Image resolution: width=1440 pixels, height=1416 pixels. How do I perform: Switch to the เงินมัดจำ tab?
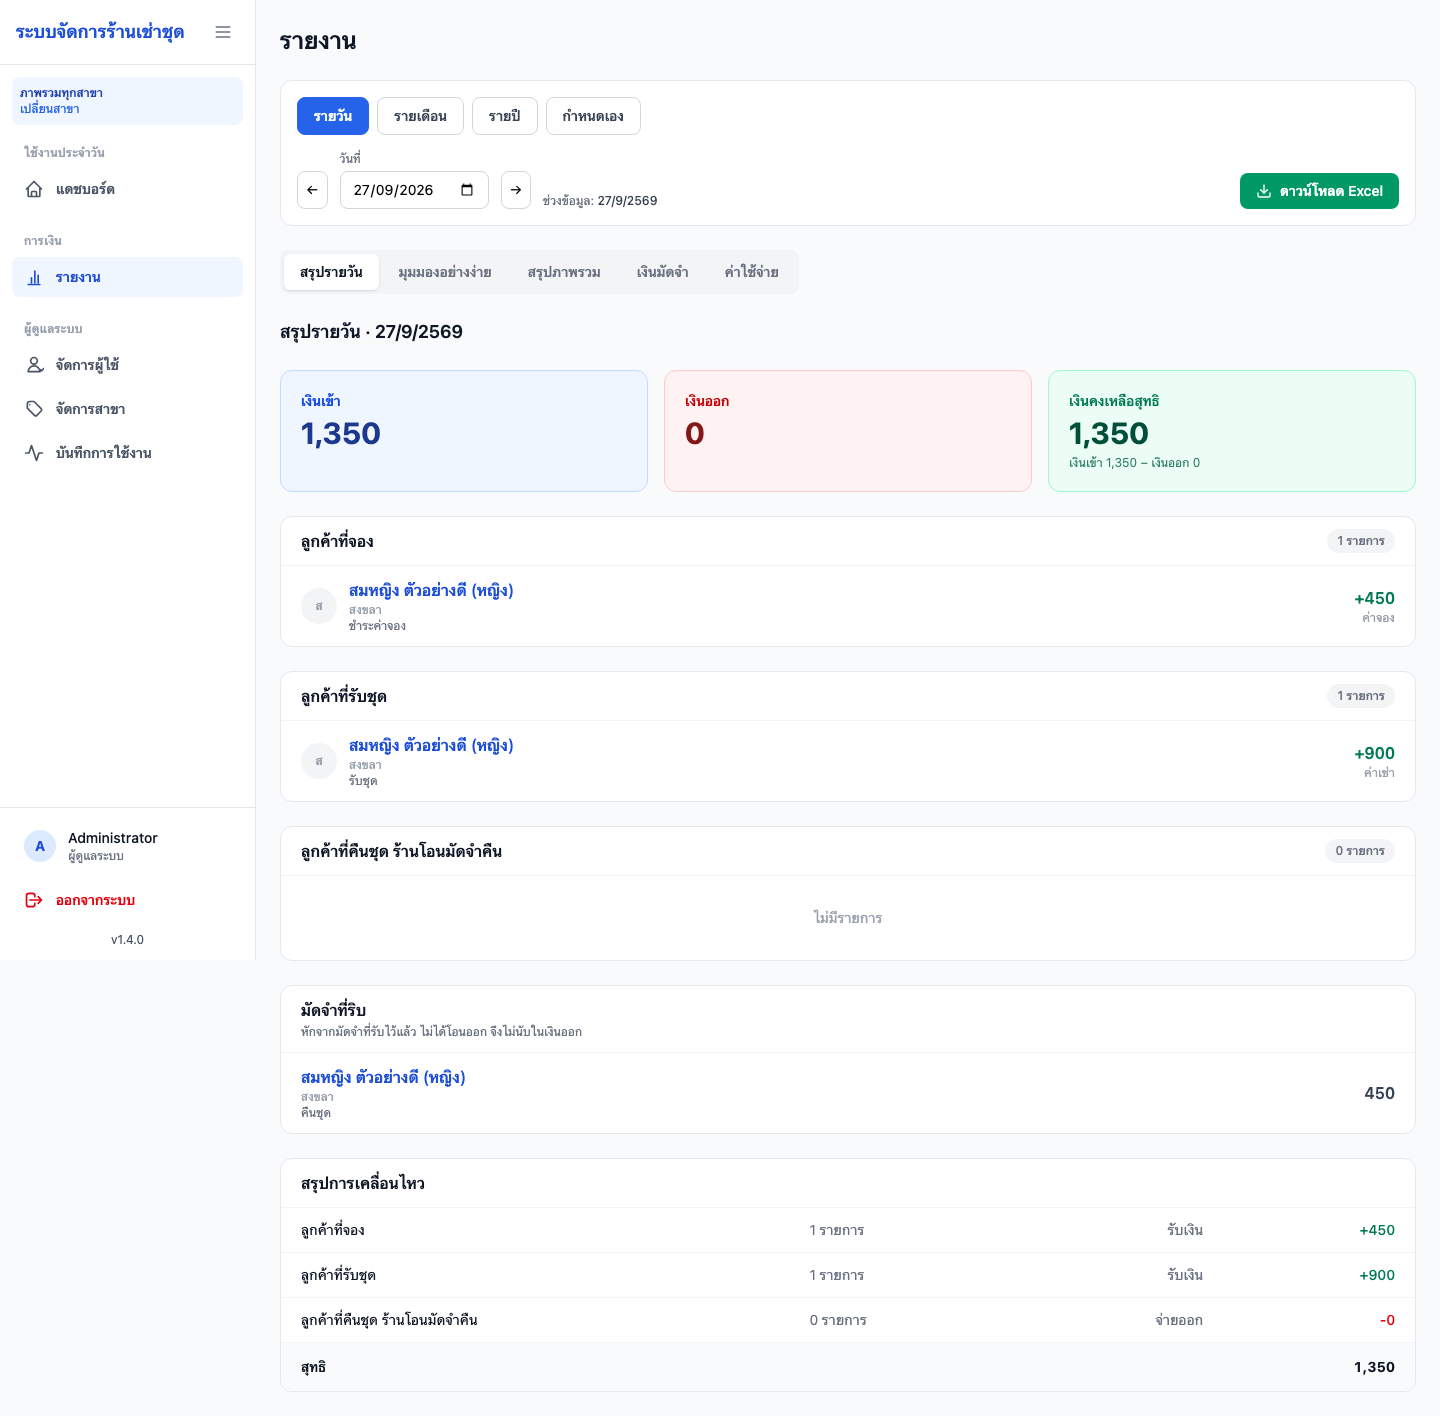point(663,272)
